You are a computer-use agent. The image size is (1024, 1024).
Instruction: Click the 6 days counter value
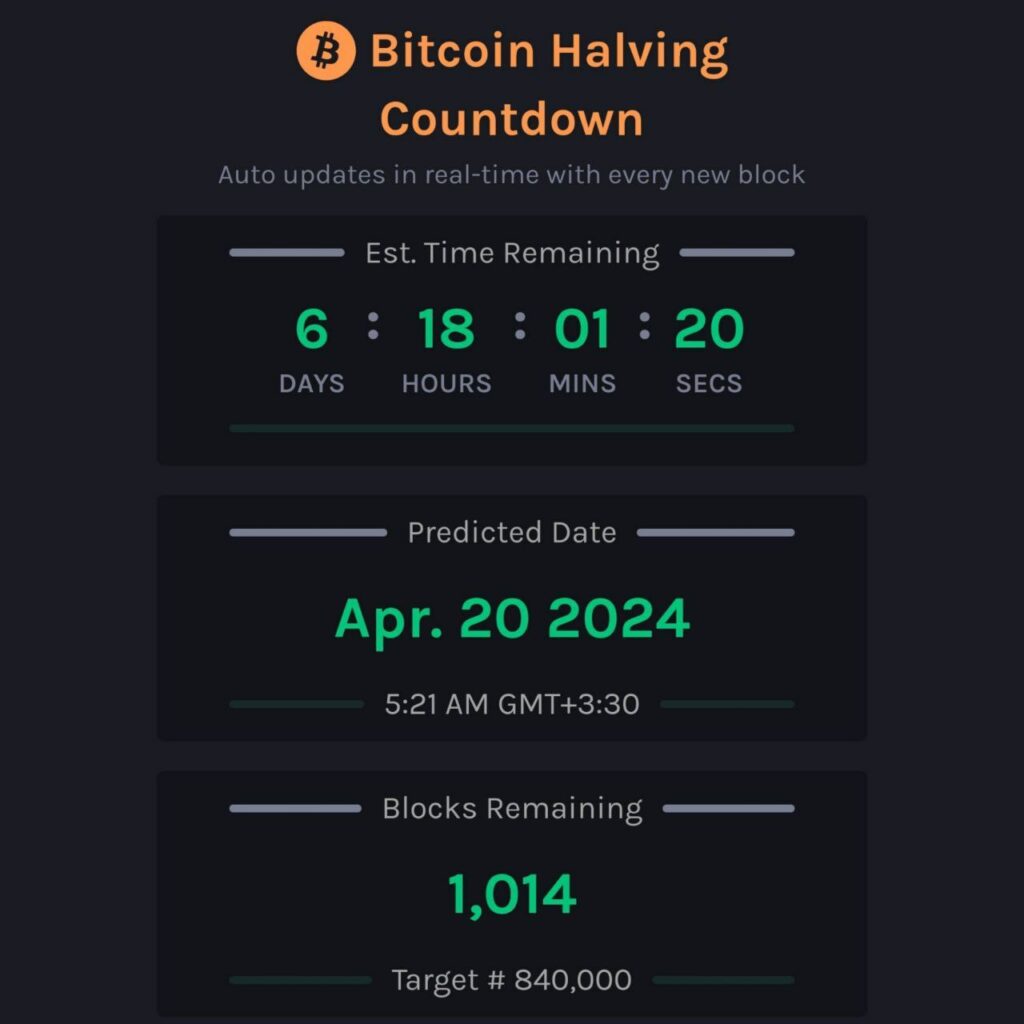pos(312,328)
